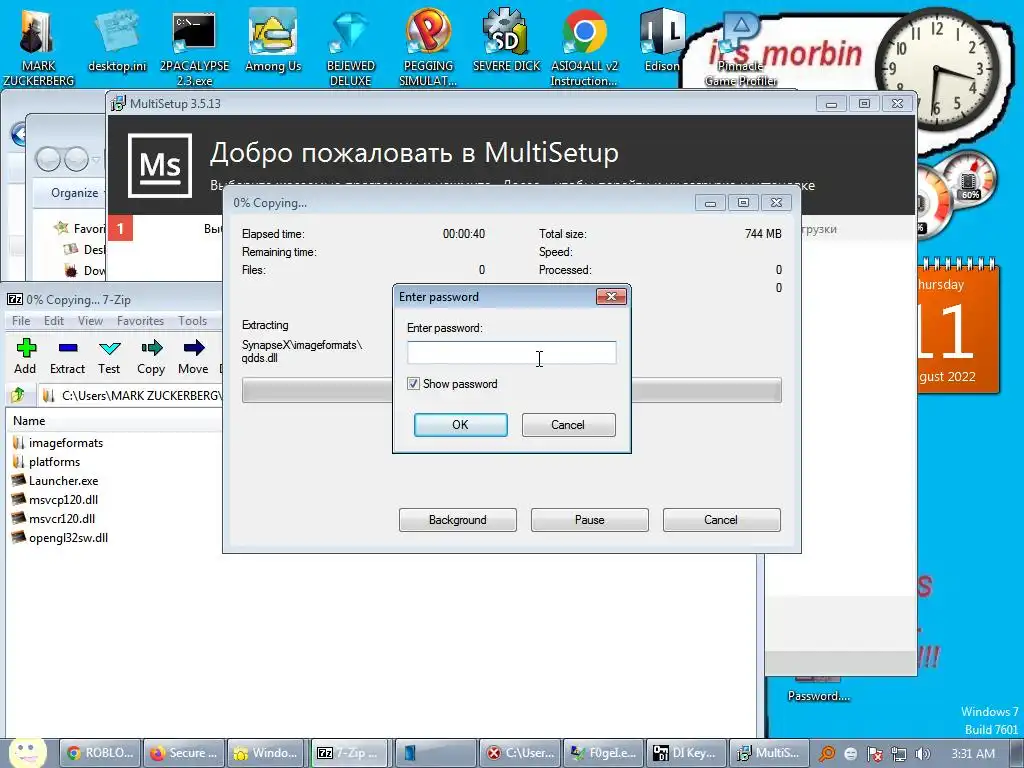Open the Organize menu in Explorer window
Image resolution: width=1024 pixels, height=768 pixels.
coord(74,193)
